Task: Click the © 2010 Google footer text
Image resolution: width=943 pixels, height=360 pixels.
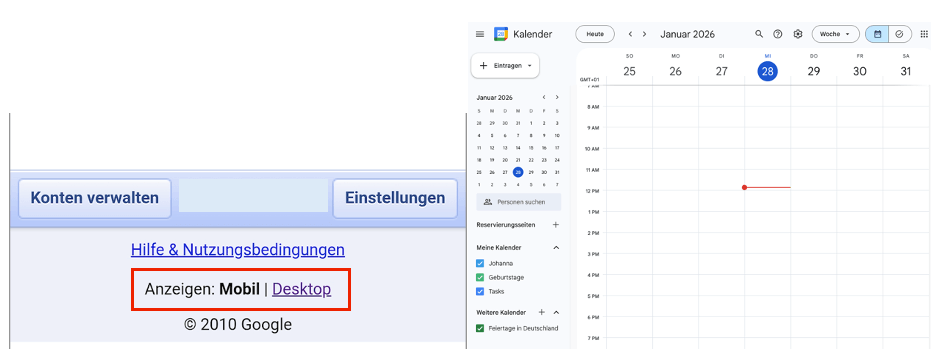Action: pos(238,325)
